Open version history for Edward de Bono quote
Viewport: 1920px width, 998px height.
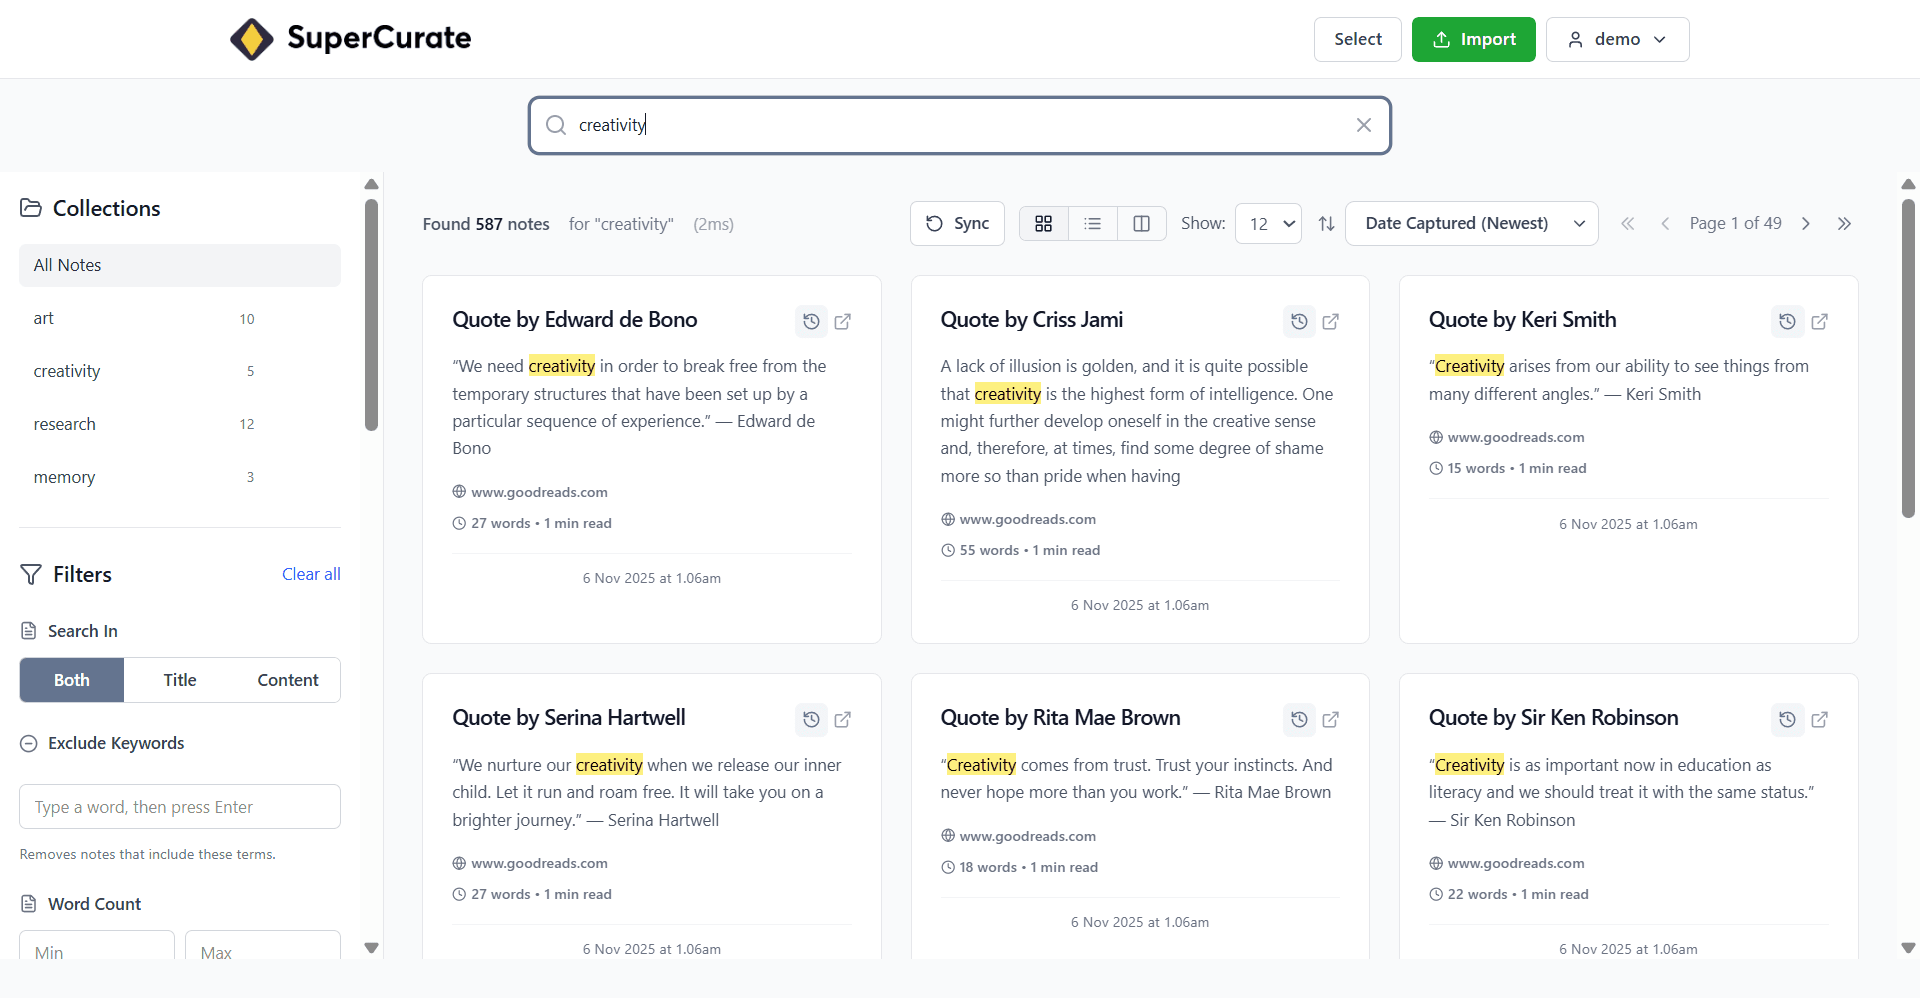click(x=811, y=321)
